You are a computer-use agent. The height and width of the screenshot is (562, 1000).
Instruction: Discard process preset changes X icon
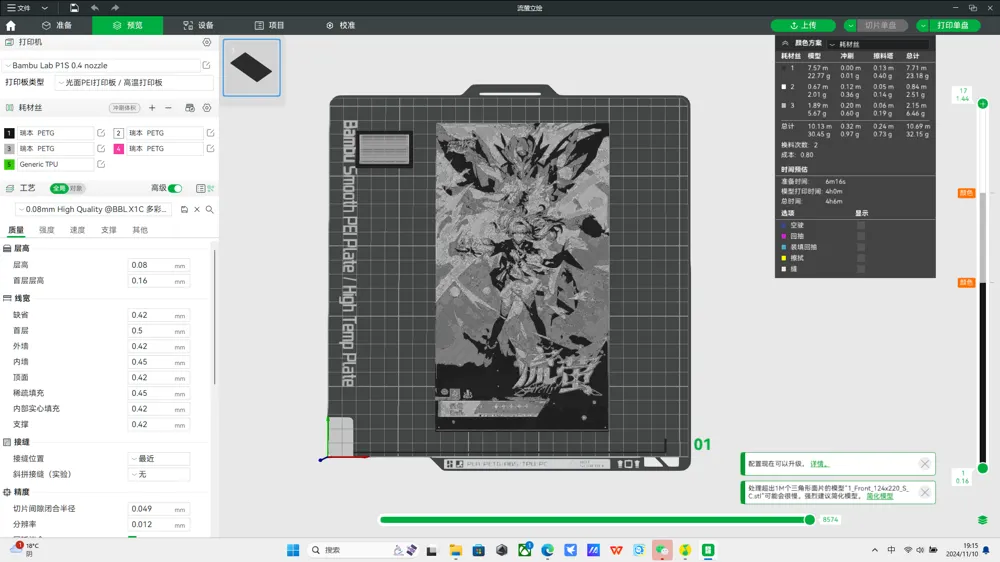pyautogui.click(x=197, y=209)
